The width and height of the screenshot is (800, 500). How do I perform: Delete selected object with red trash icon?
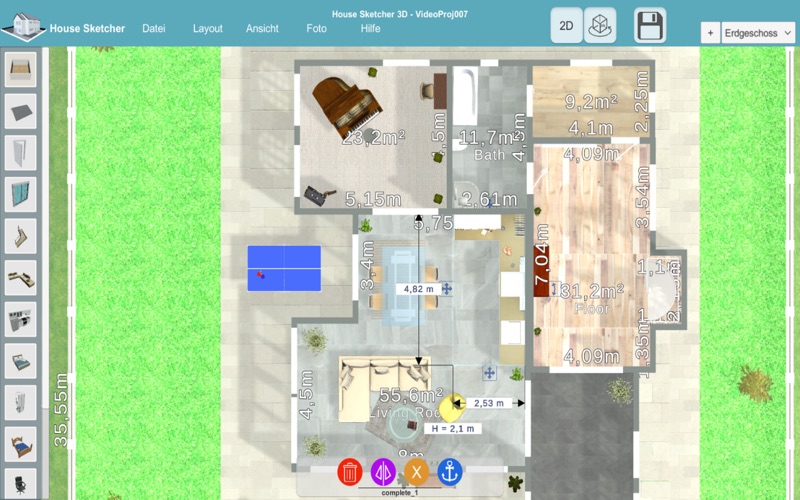pos(349,472)
